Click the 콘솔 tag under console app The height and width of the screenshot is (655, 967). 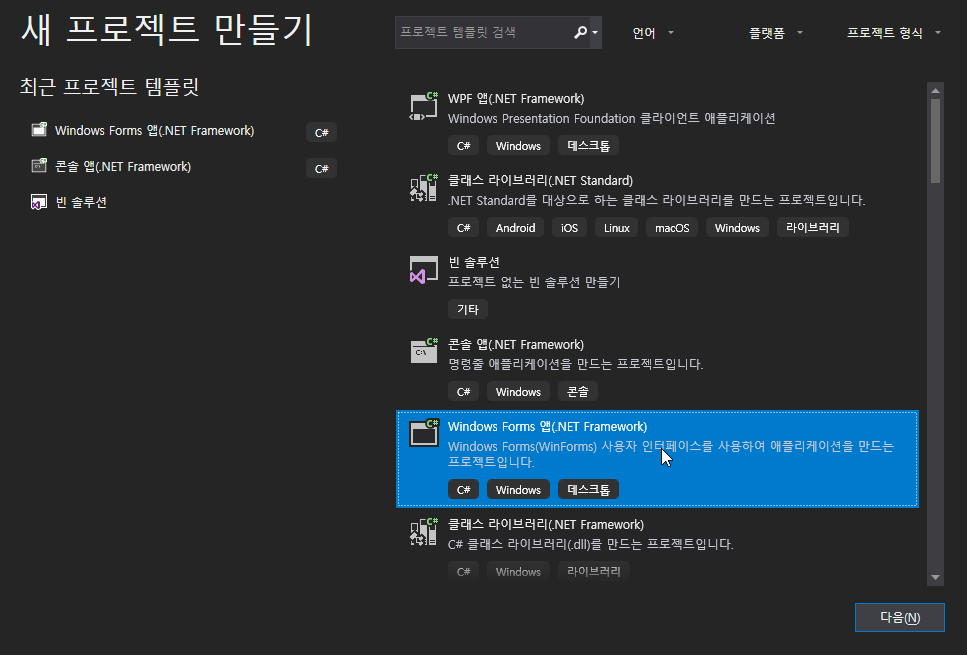578,392
